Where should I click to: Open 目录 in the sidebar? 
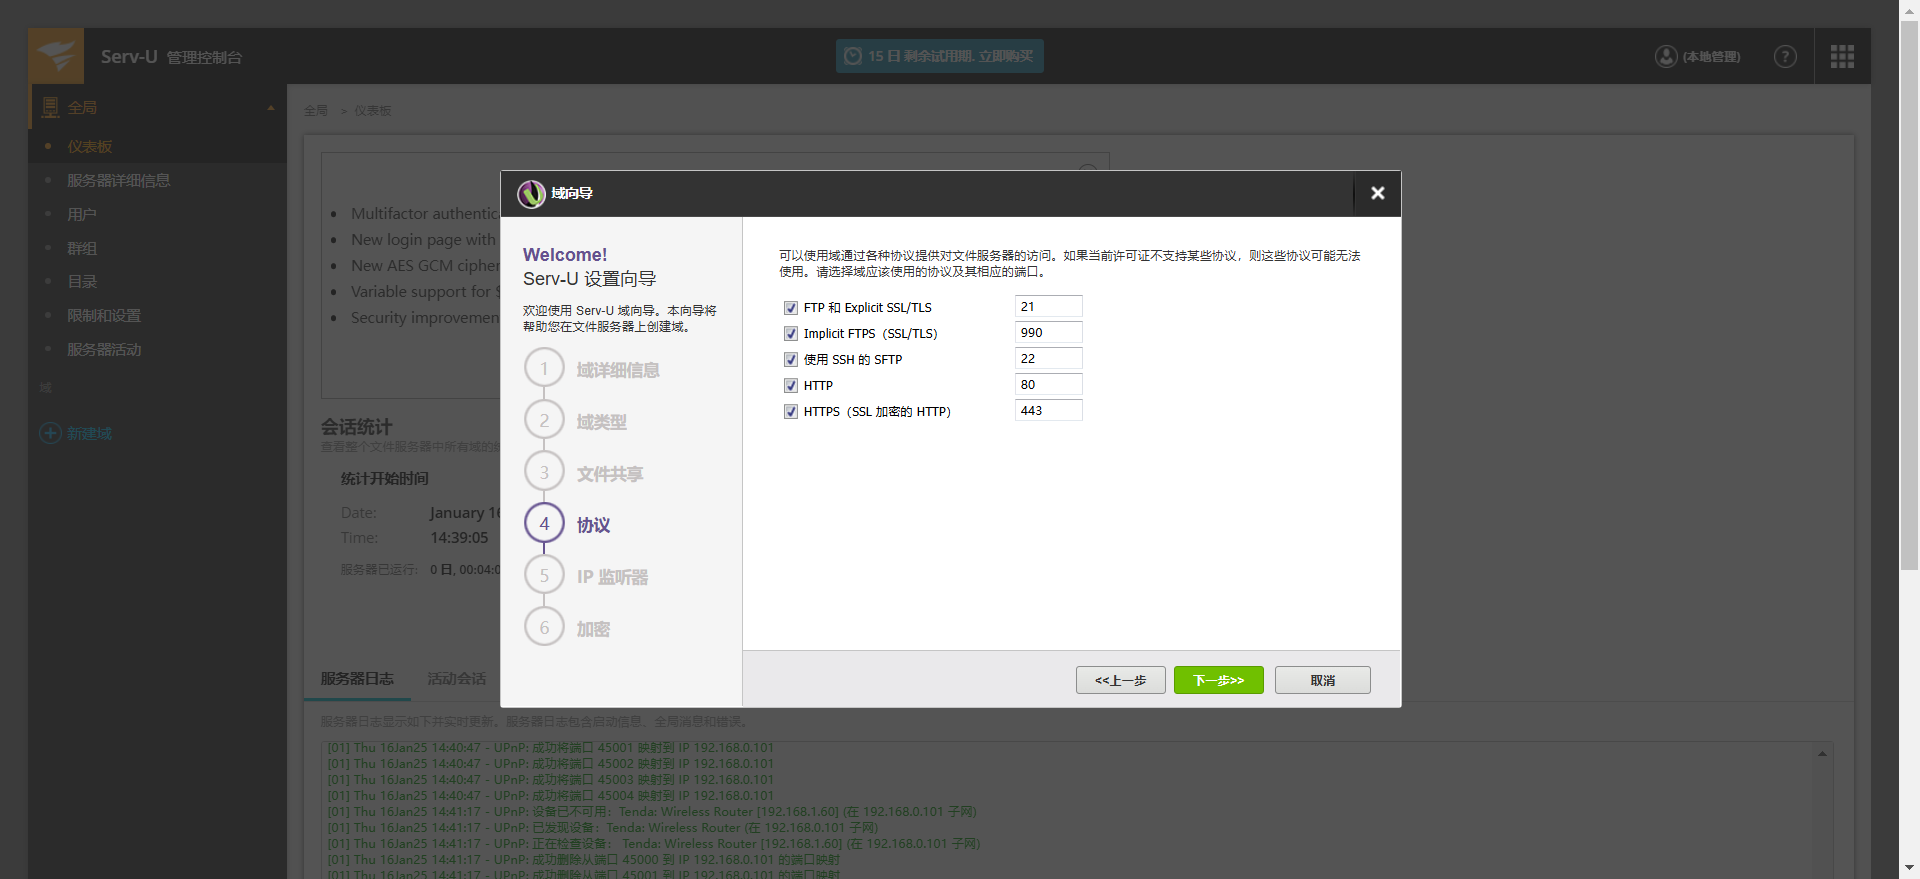pos(81,282)
